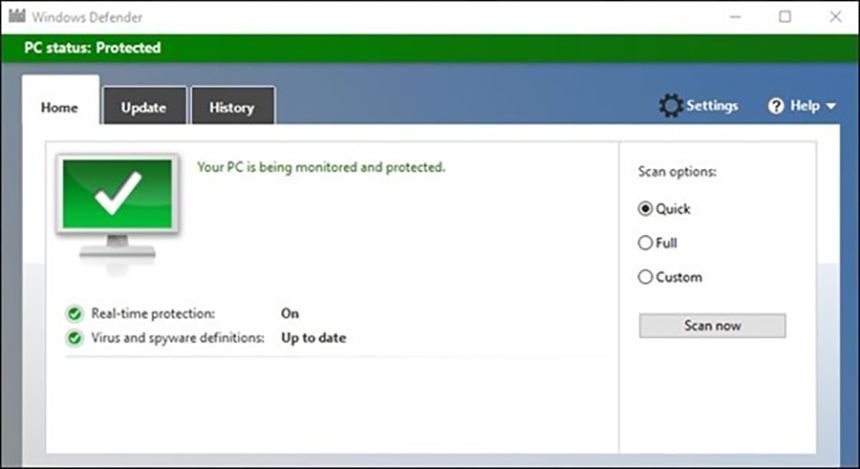The image size is (860, 469).
Task: Minimize the Windows Defender window
Action: coord(735,16)
